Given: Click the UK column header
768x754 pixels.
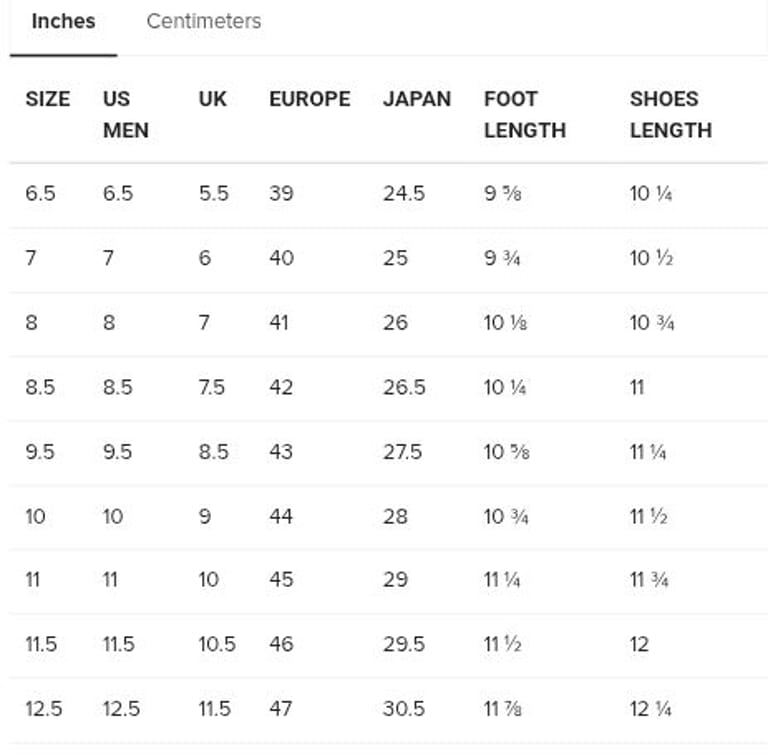Looking at the screenshot, I should coord(212,99).
